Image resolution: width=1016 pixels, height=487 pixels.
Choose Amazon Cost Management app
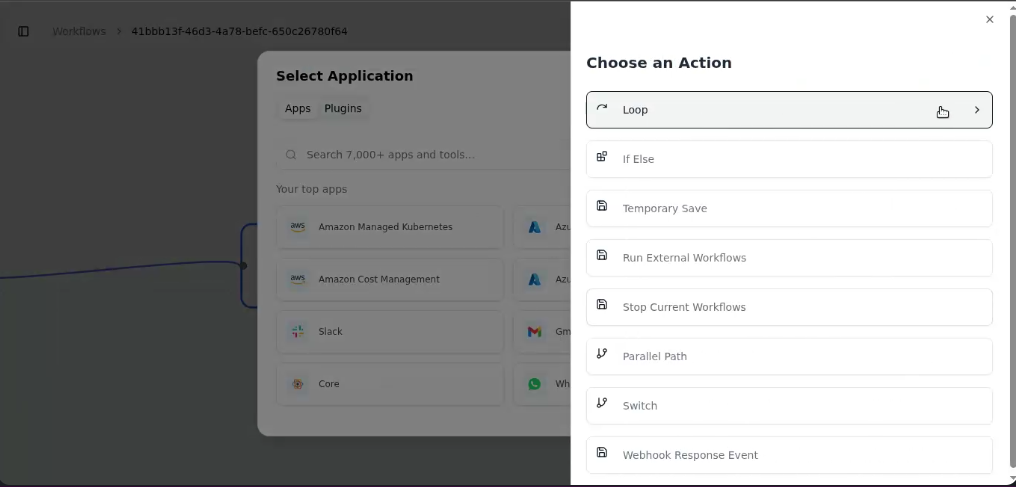tap(390, 279)
